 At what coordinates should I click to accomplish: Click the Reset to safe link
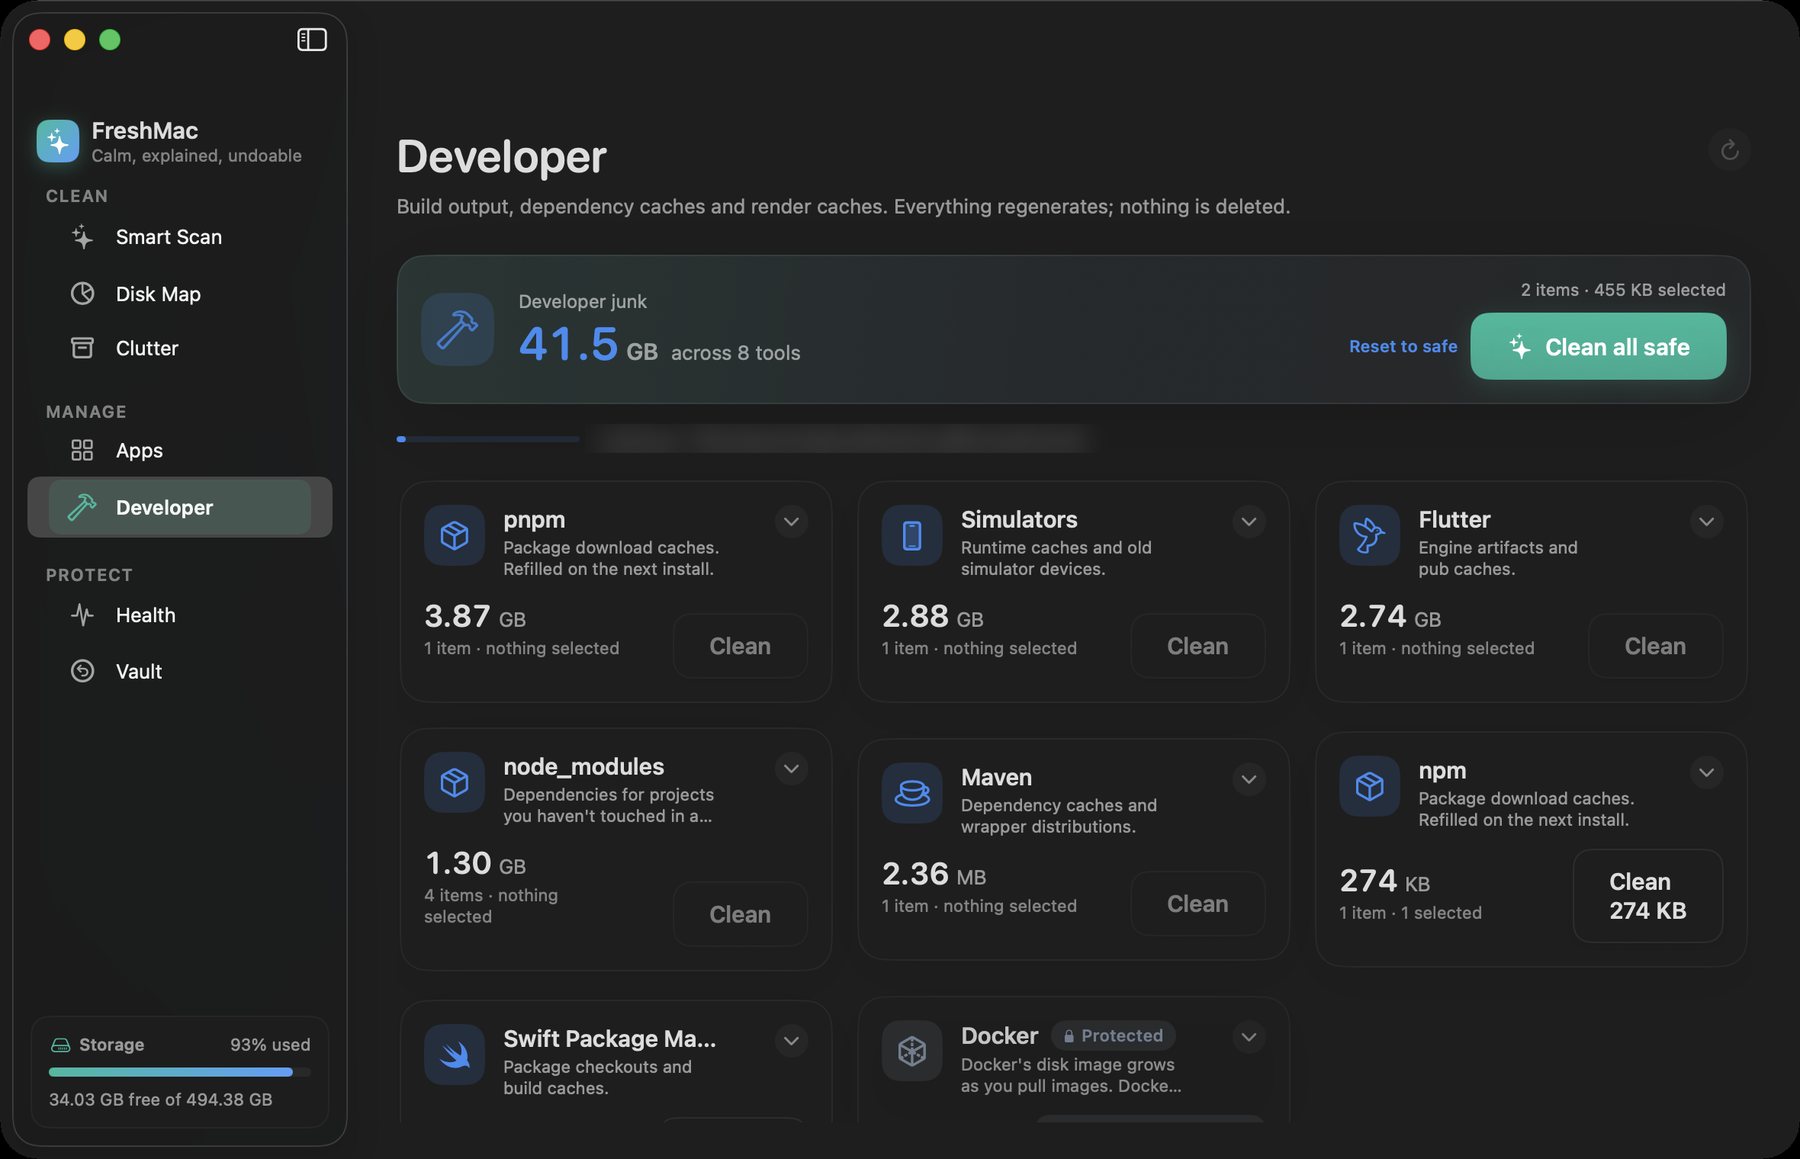click(1403, 346)
